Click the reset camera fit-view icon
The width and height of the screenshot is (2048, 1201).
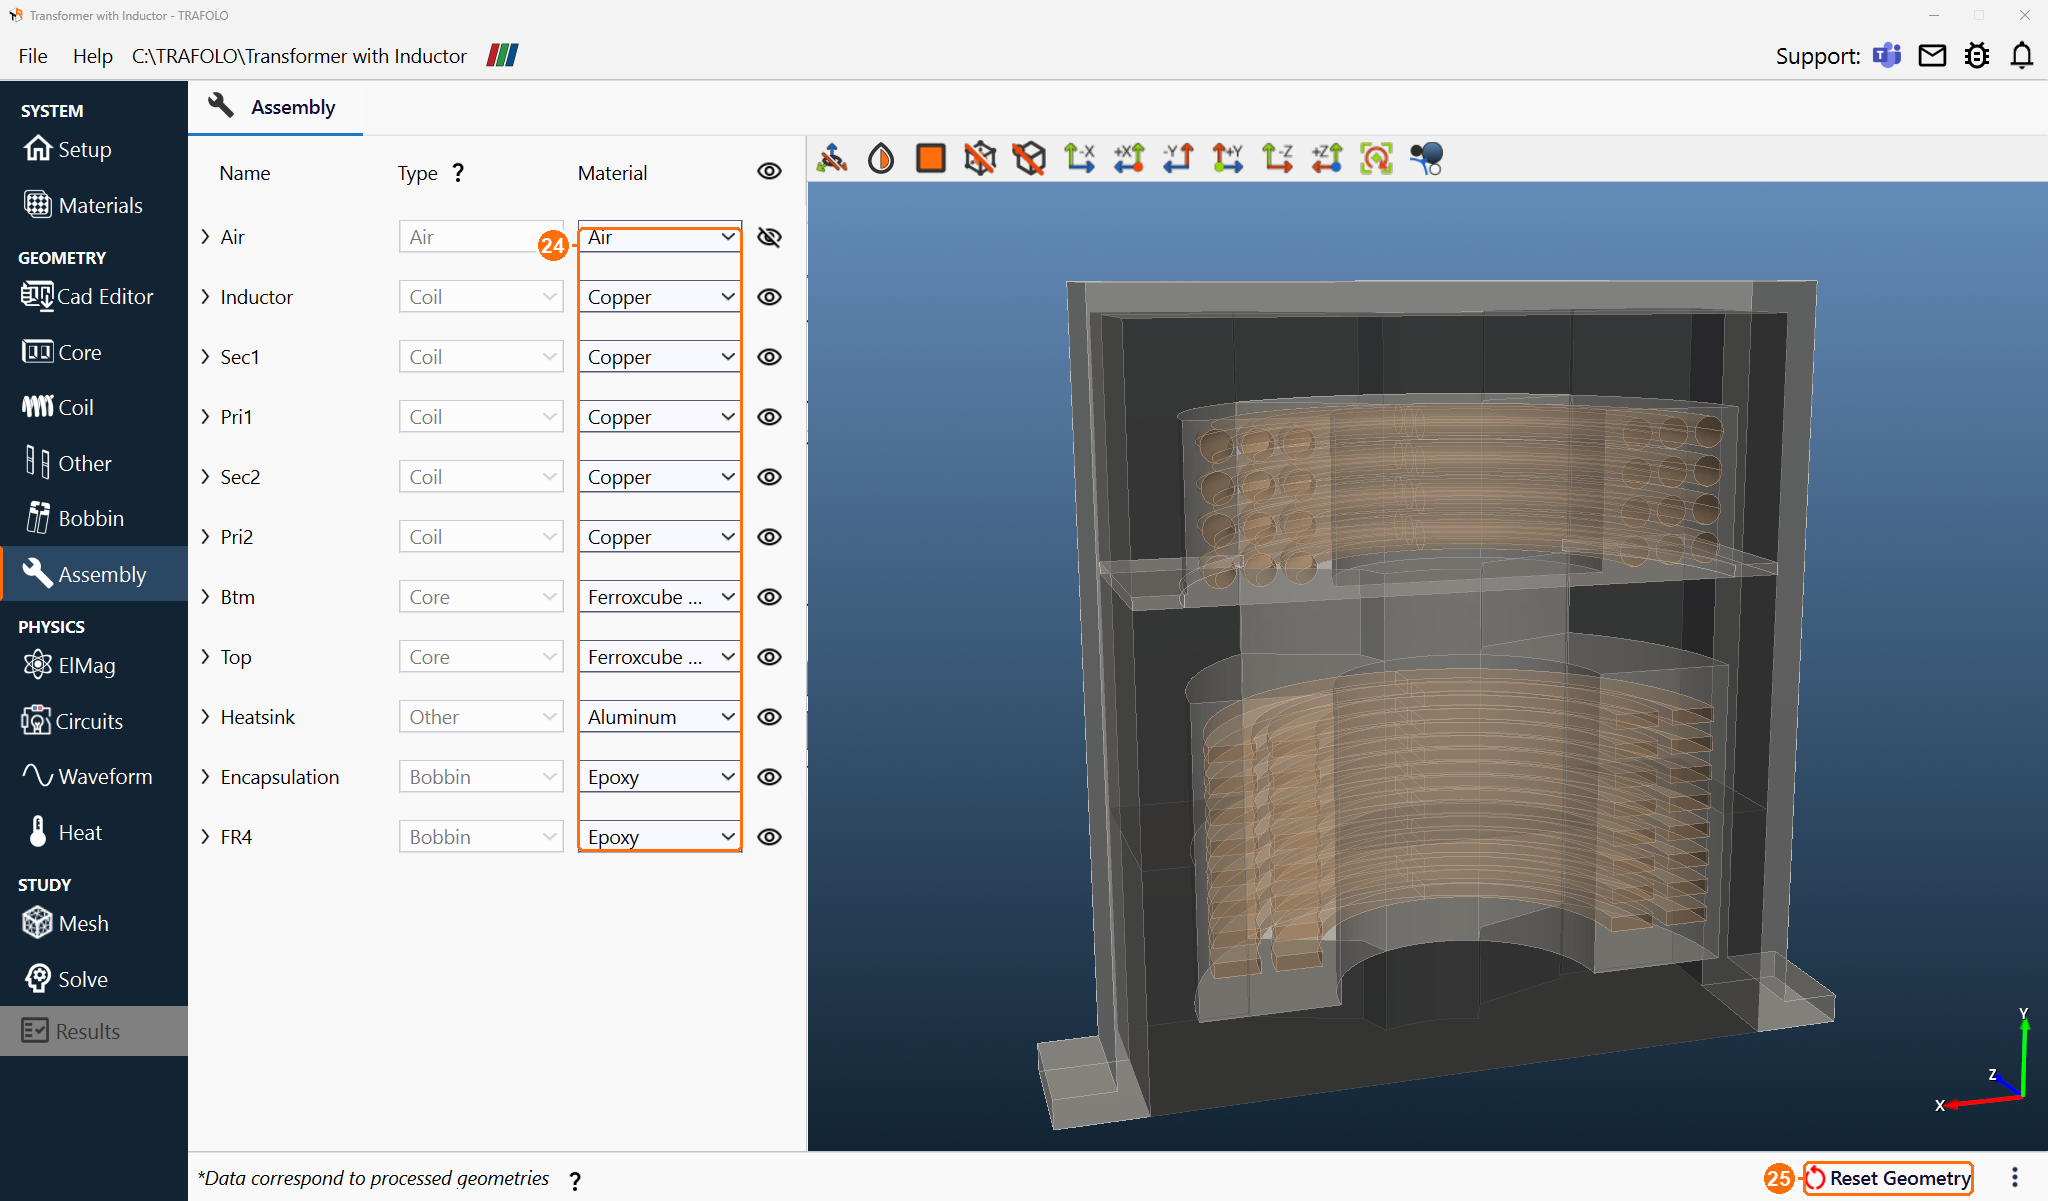(1376, 158)
